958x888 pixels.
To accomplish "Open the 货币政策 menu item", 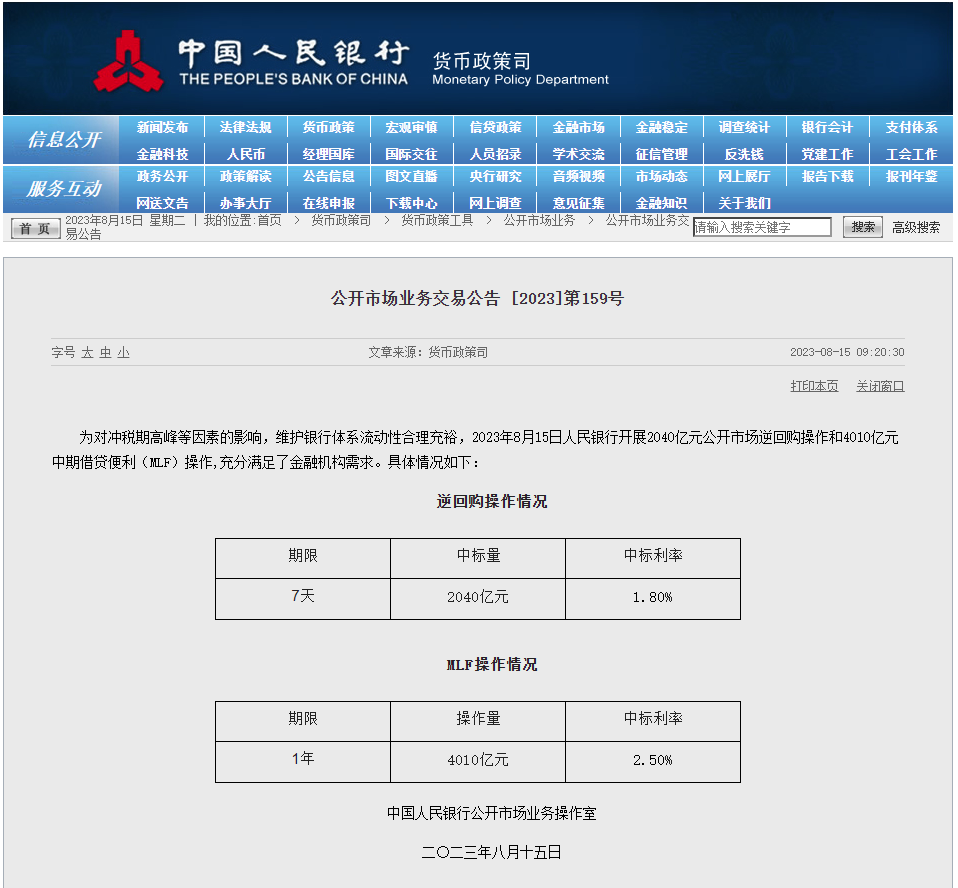I will [328, 128].
